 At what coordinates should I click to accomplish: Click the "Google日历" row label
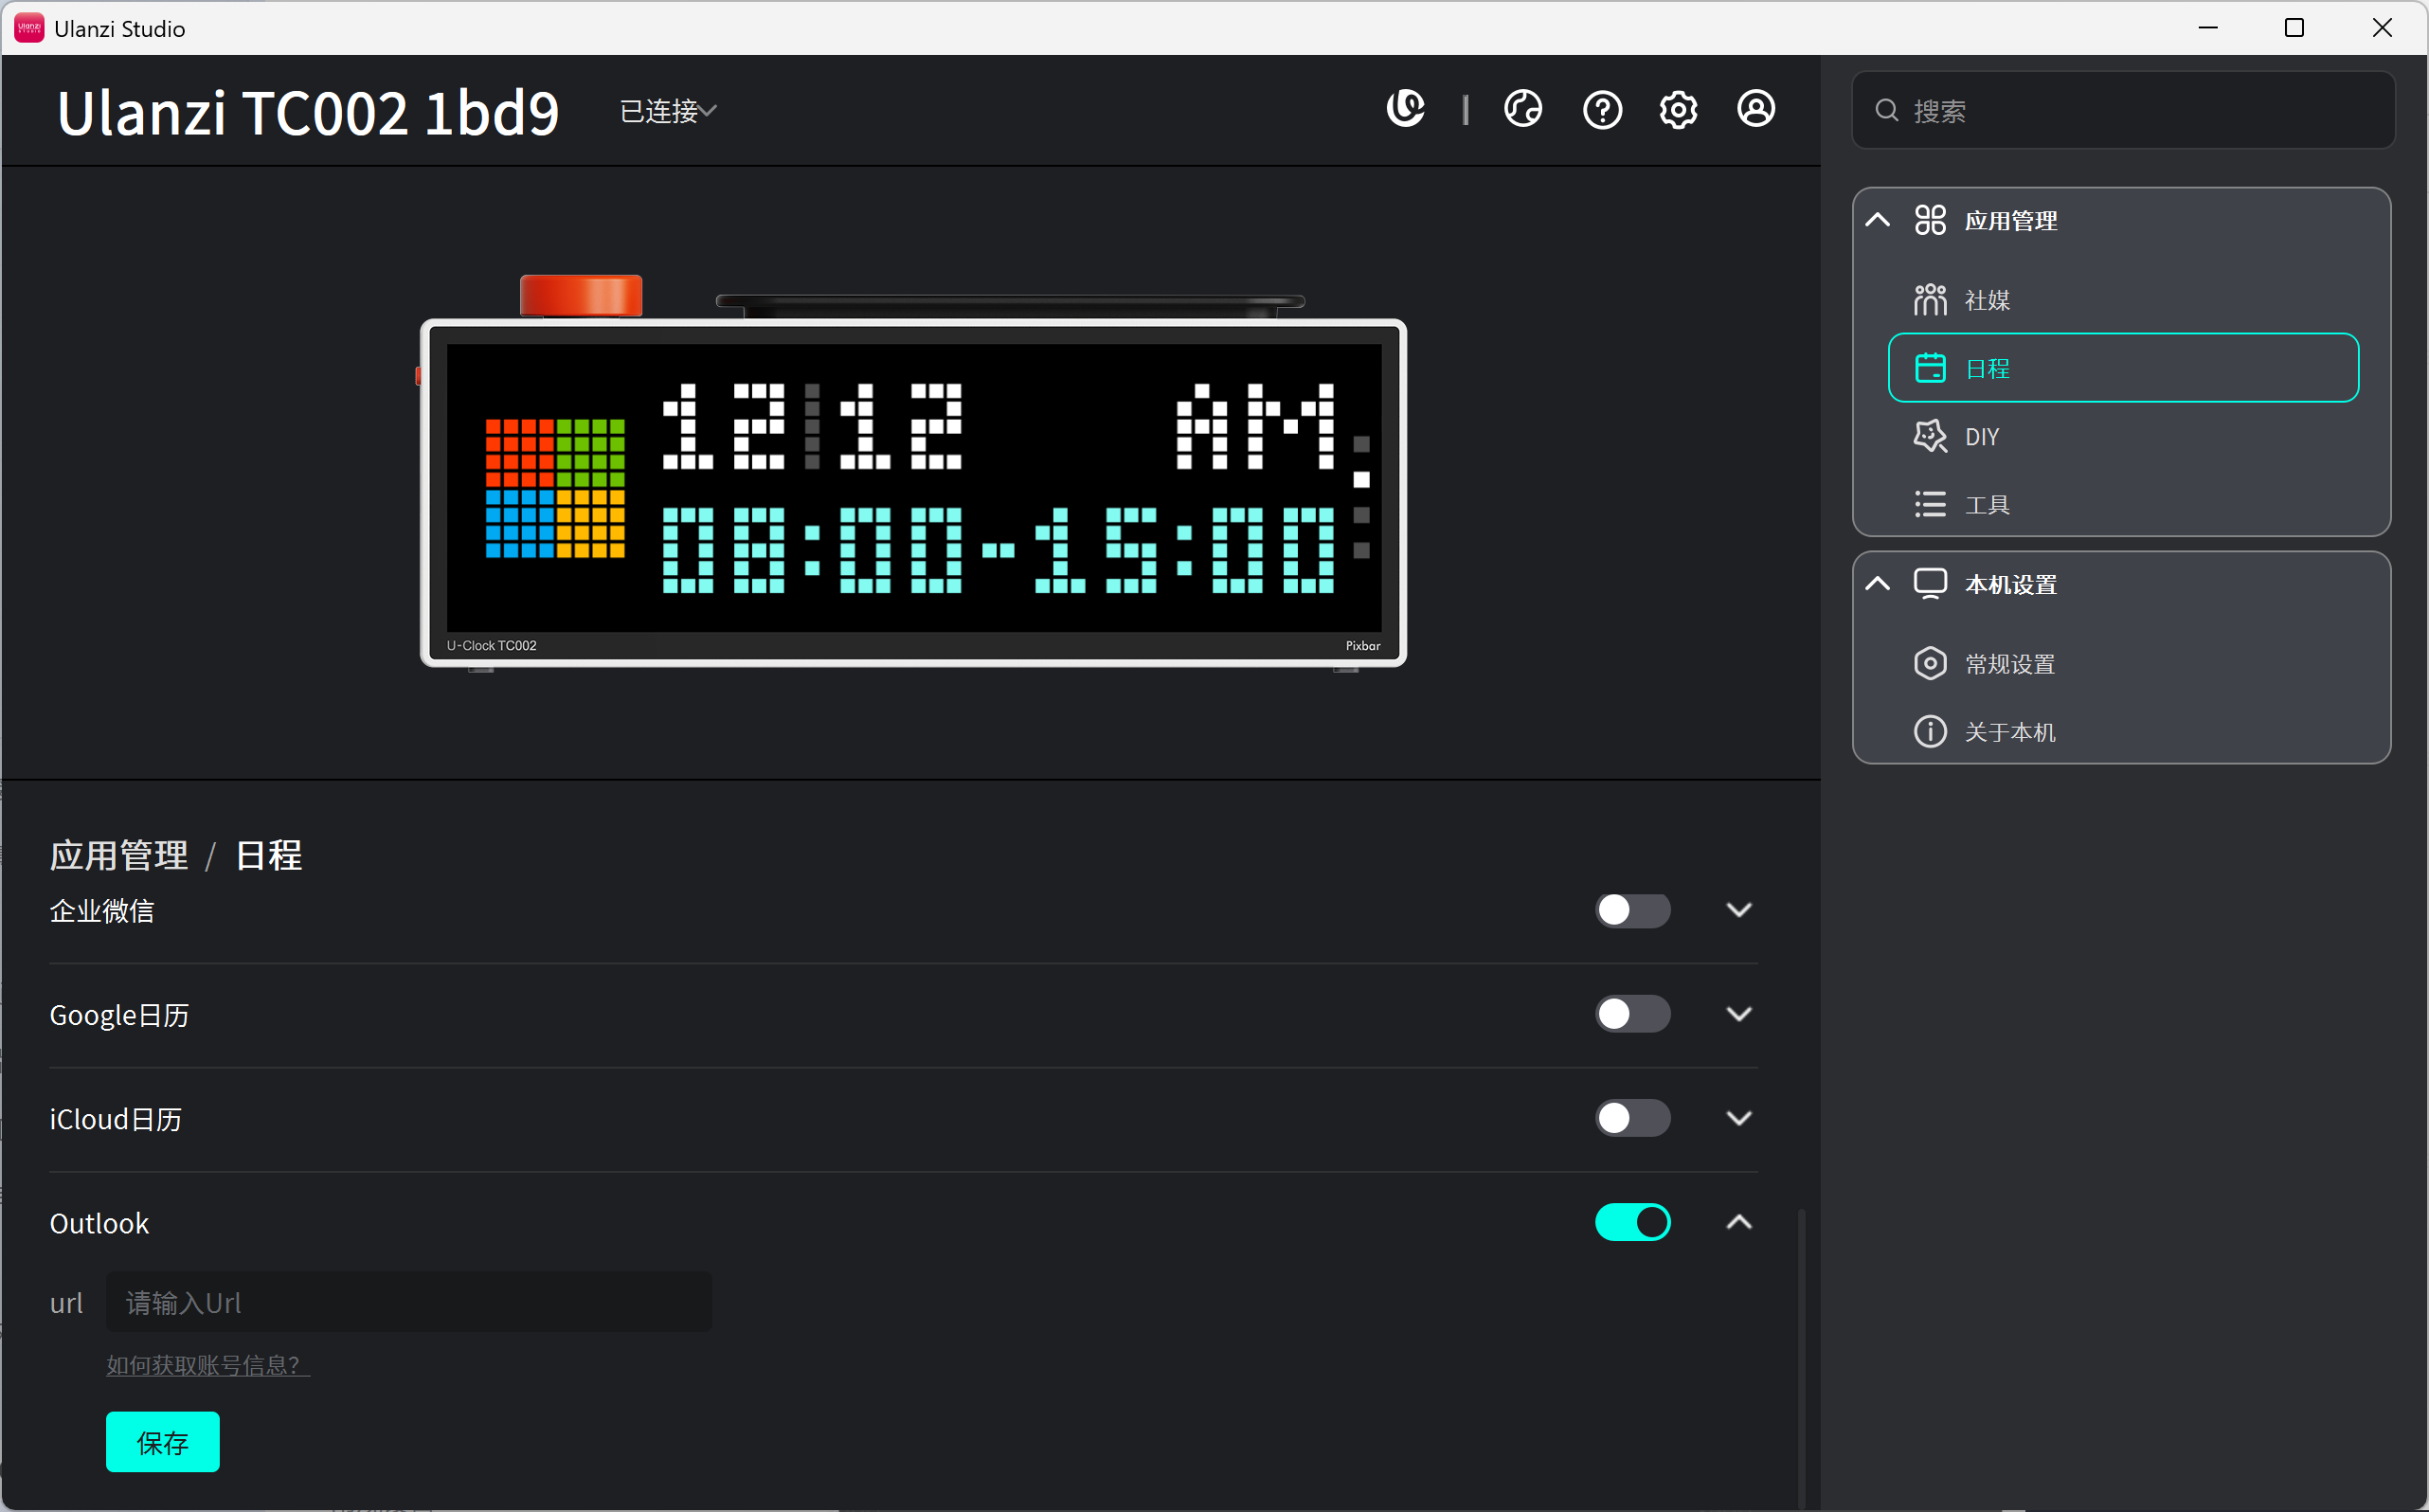click(x=119, y=1015)
